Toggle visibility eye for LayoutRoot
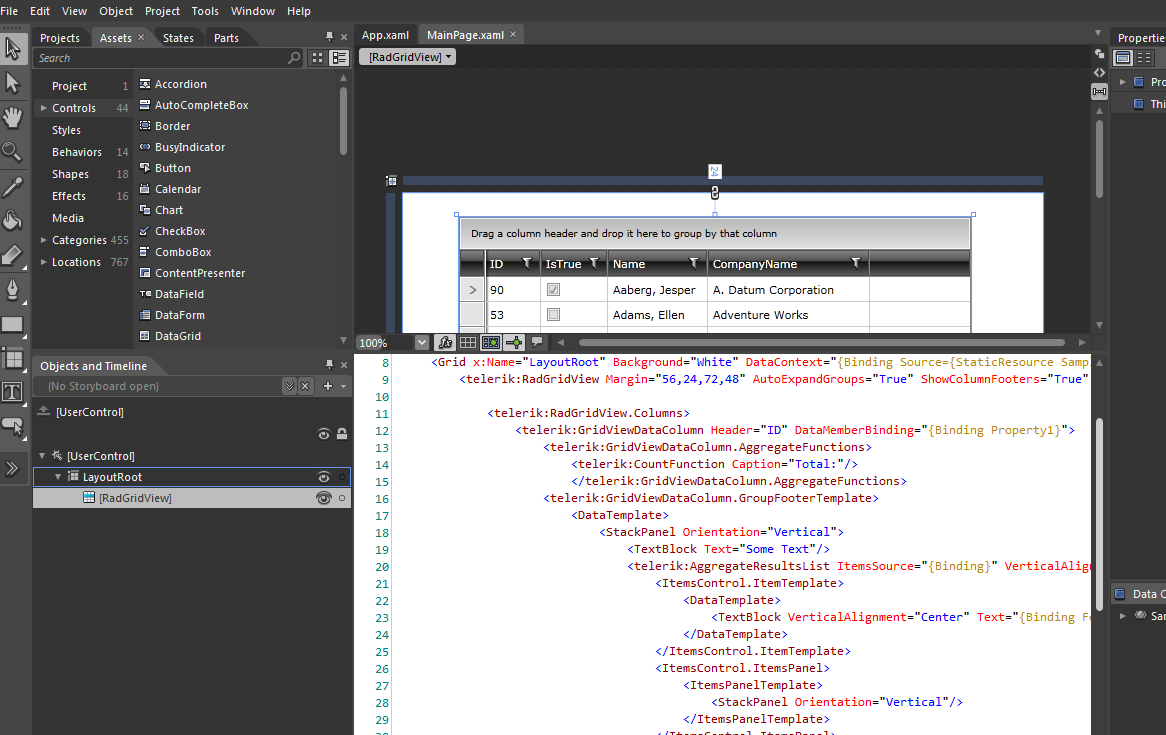The height and width of the screenshot is (735, 1166). click(323, 478)
